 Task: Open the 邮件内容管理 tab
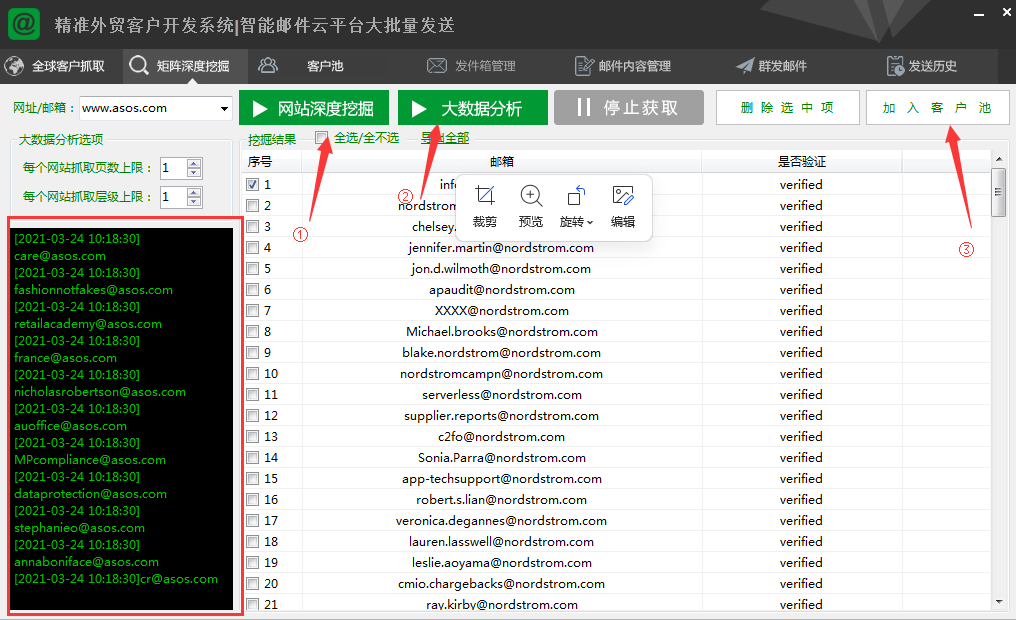623,66
